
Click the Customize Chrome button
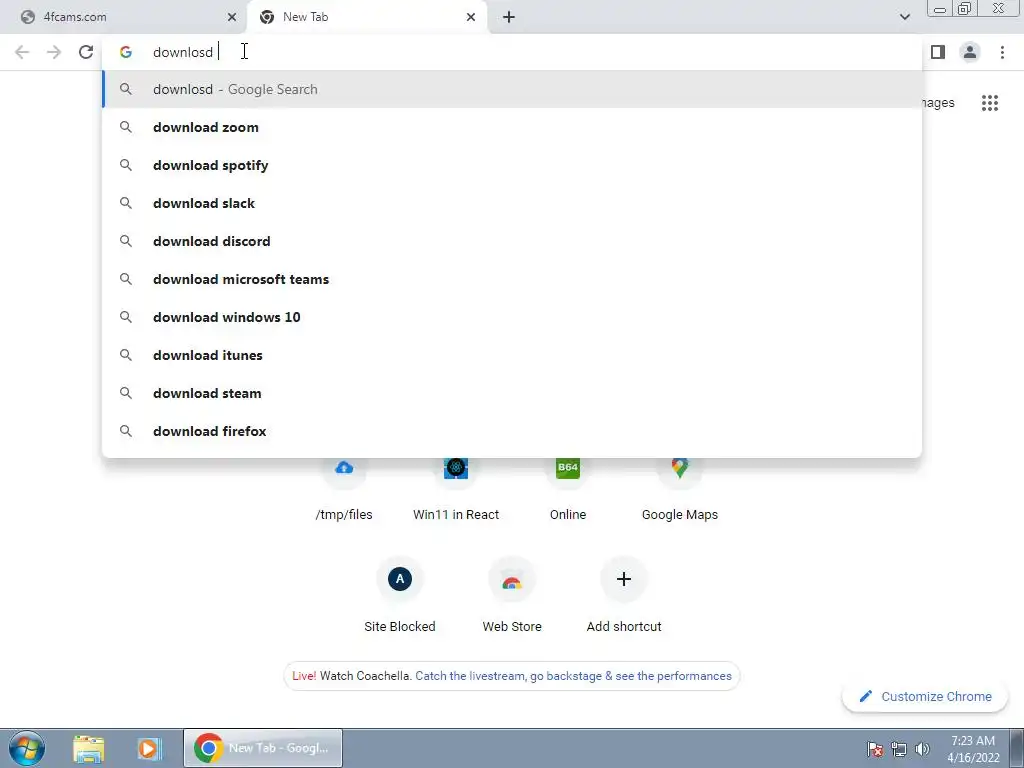(927, 696)
